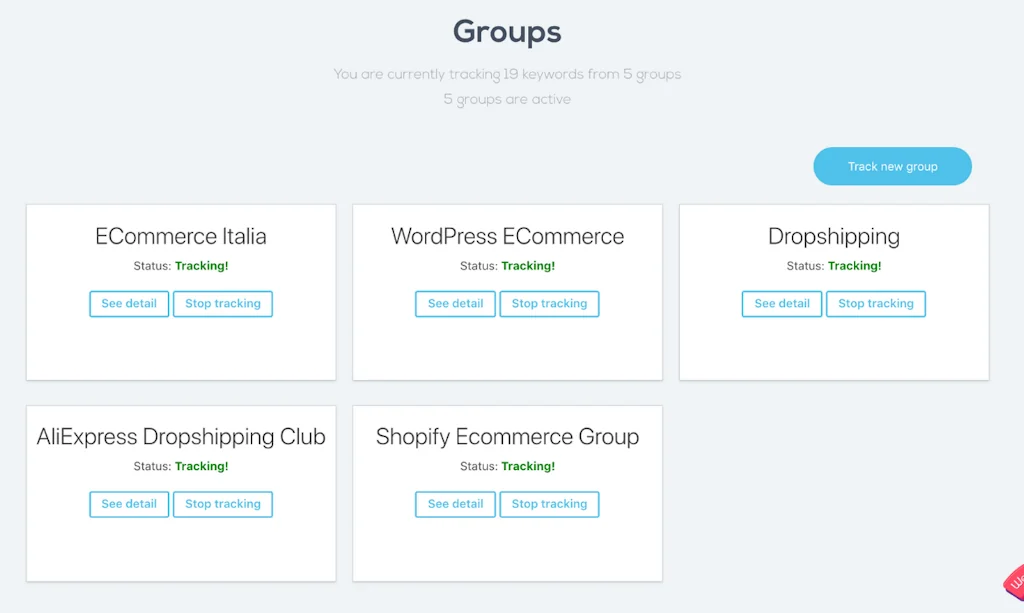View details of WordPress ECommerce group
The width and height of the screenshot is (1024, 613).
[455, 304]
